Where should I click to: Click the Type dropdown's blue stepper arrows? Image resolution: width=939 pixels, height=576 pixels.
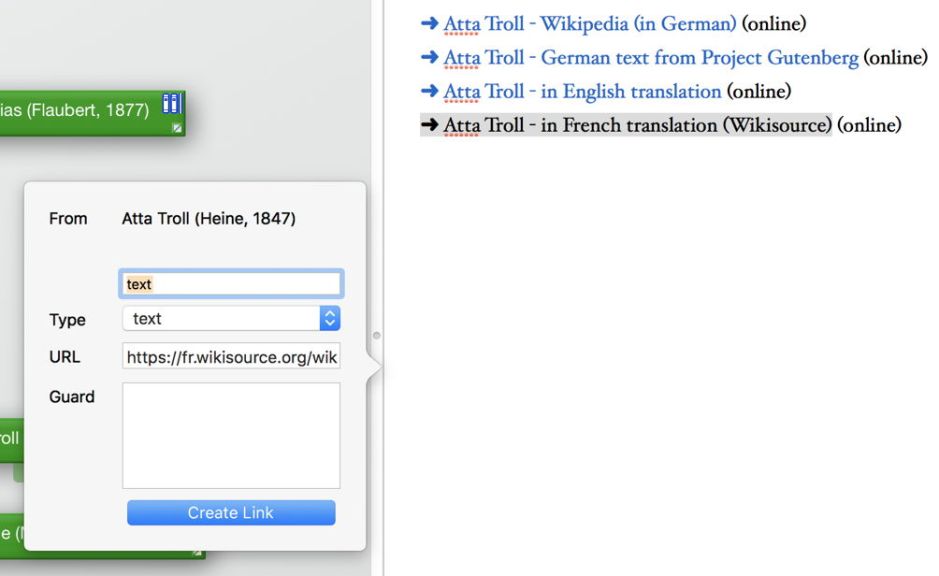(x=330, y=319)
